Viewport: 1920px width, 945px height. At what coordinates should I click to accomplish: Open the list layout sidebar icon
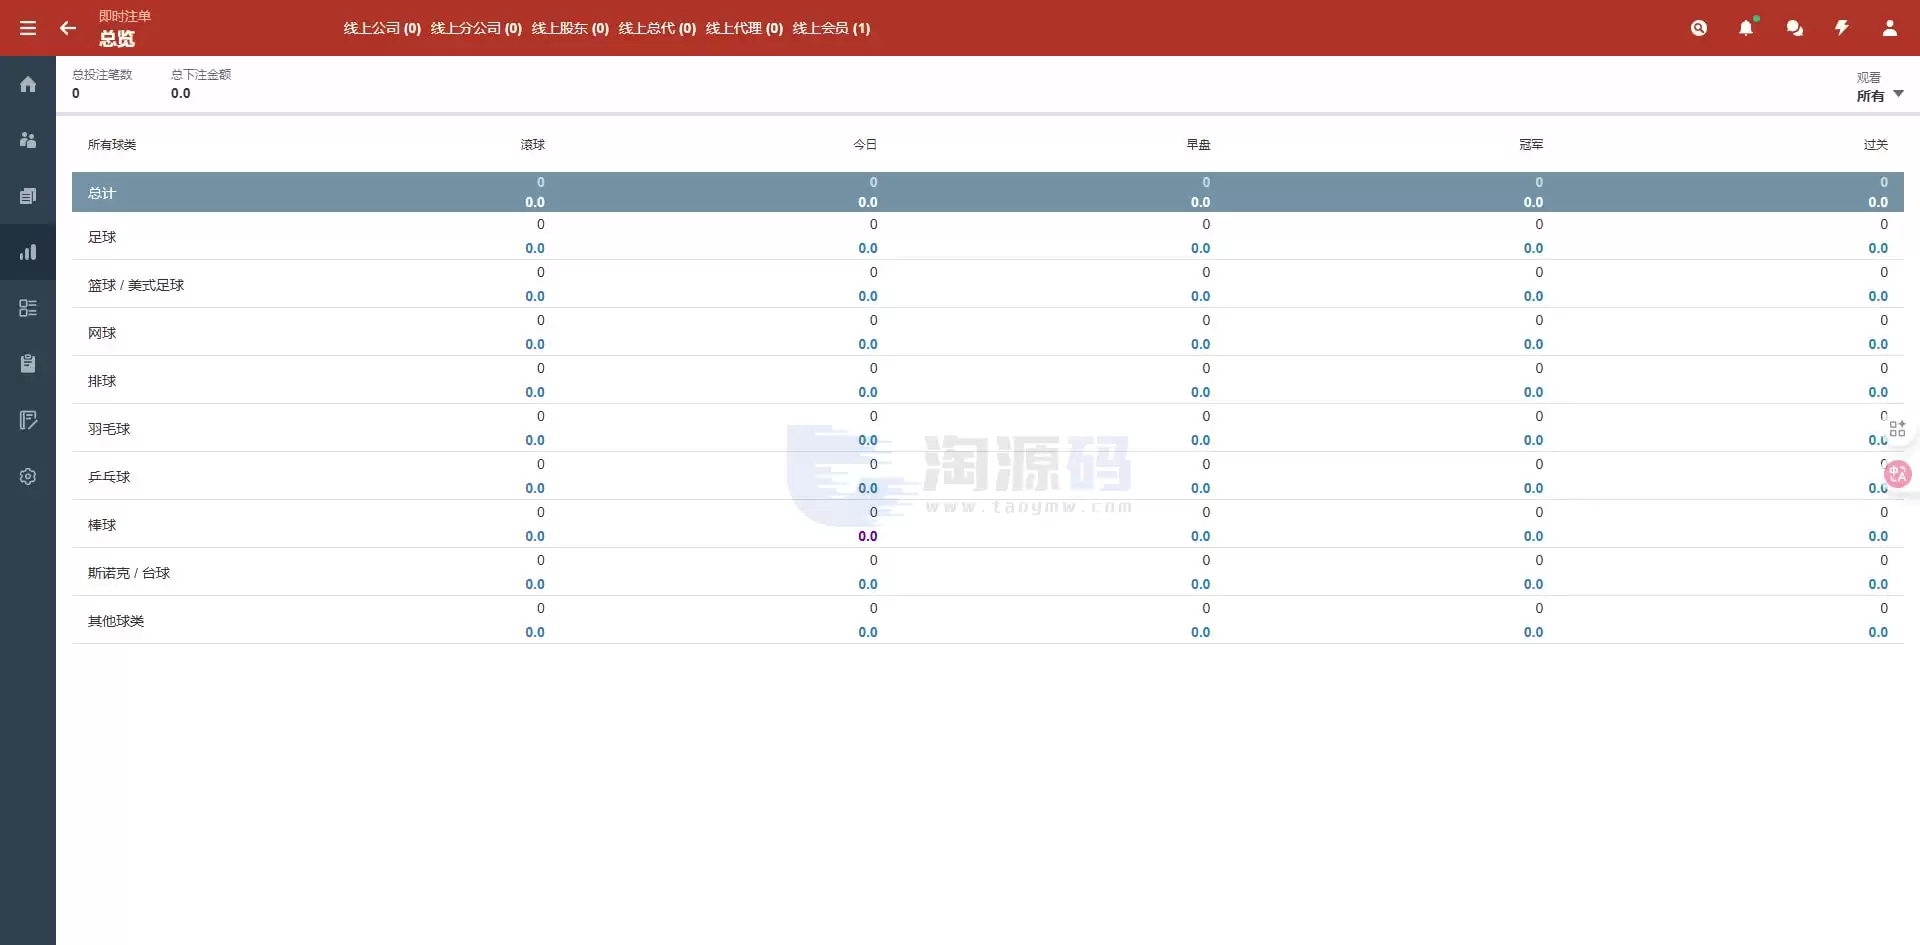coord(28,308)
